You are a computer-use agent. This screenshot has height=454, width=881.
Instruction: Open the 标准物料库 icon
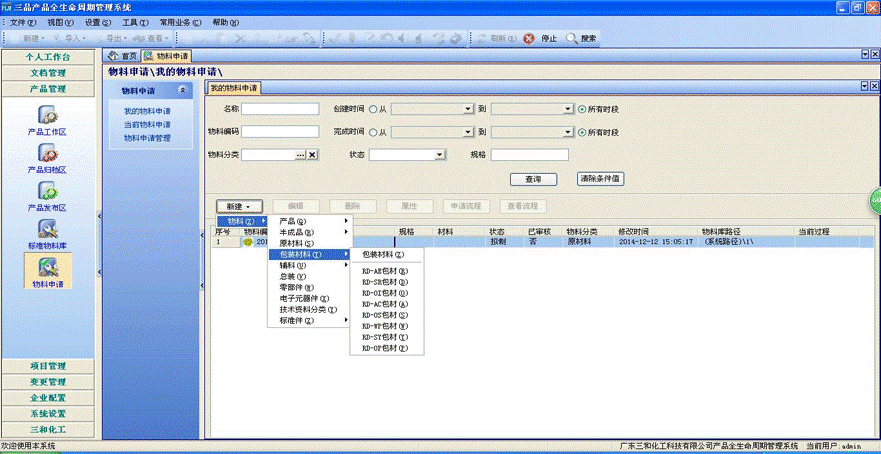[x=47, y=228]
